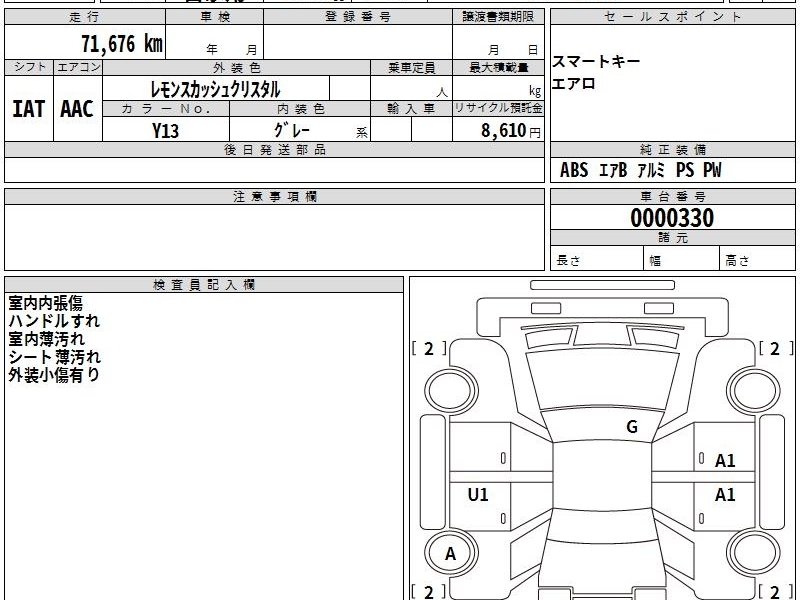Click the G mark on the windshield diagram
The image size is (800, 600).
coord(632,427)
